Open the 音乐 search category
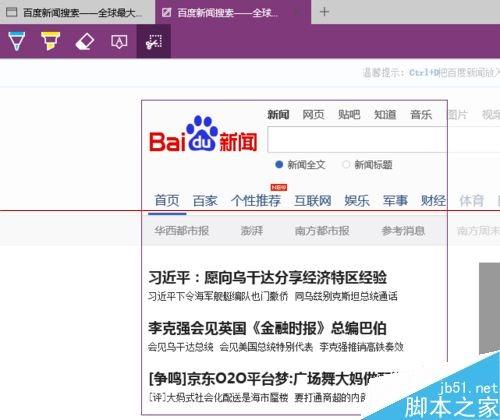 [x=421, y=115]
